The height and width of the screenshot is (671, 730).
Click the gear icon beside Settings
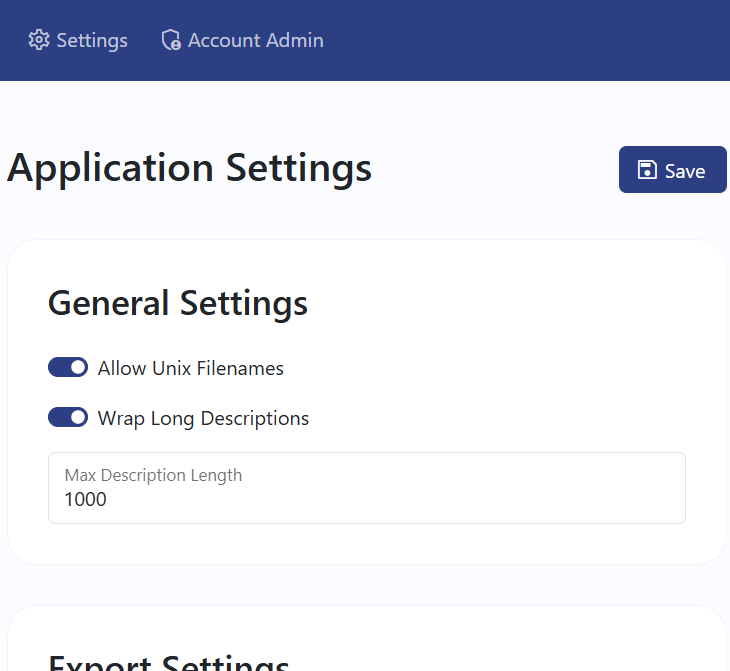(x=39, y=40)
